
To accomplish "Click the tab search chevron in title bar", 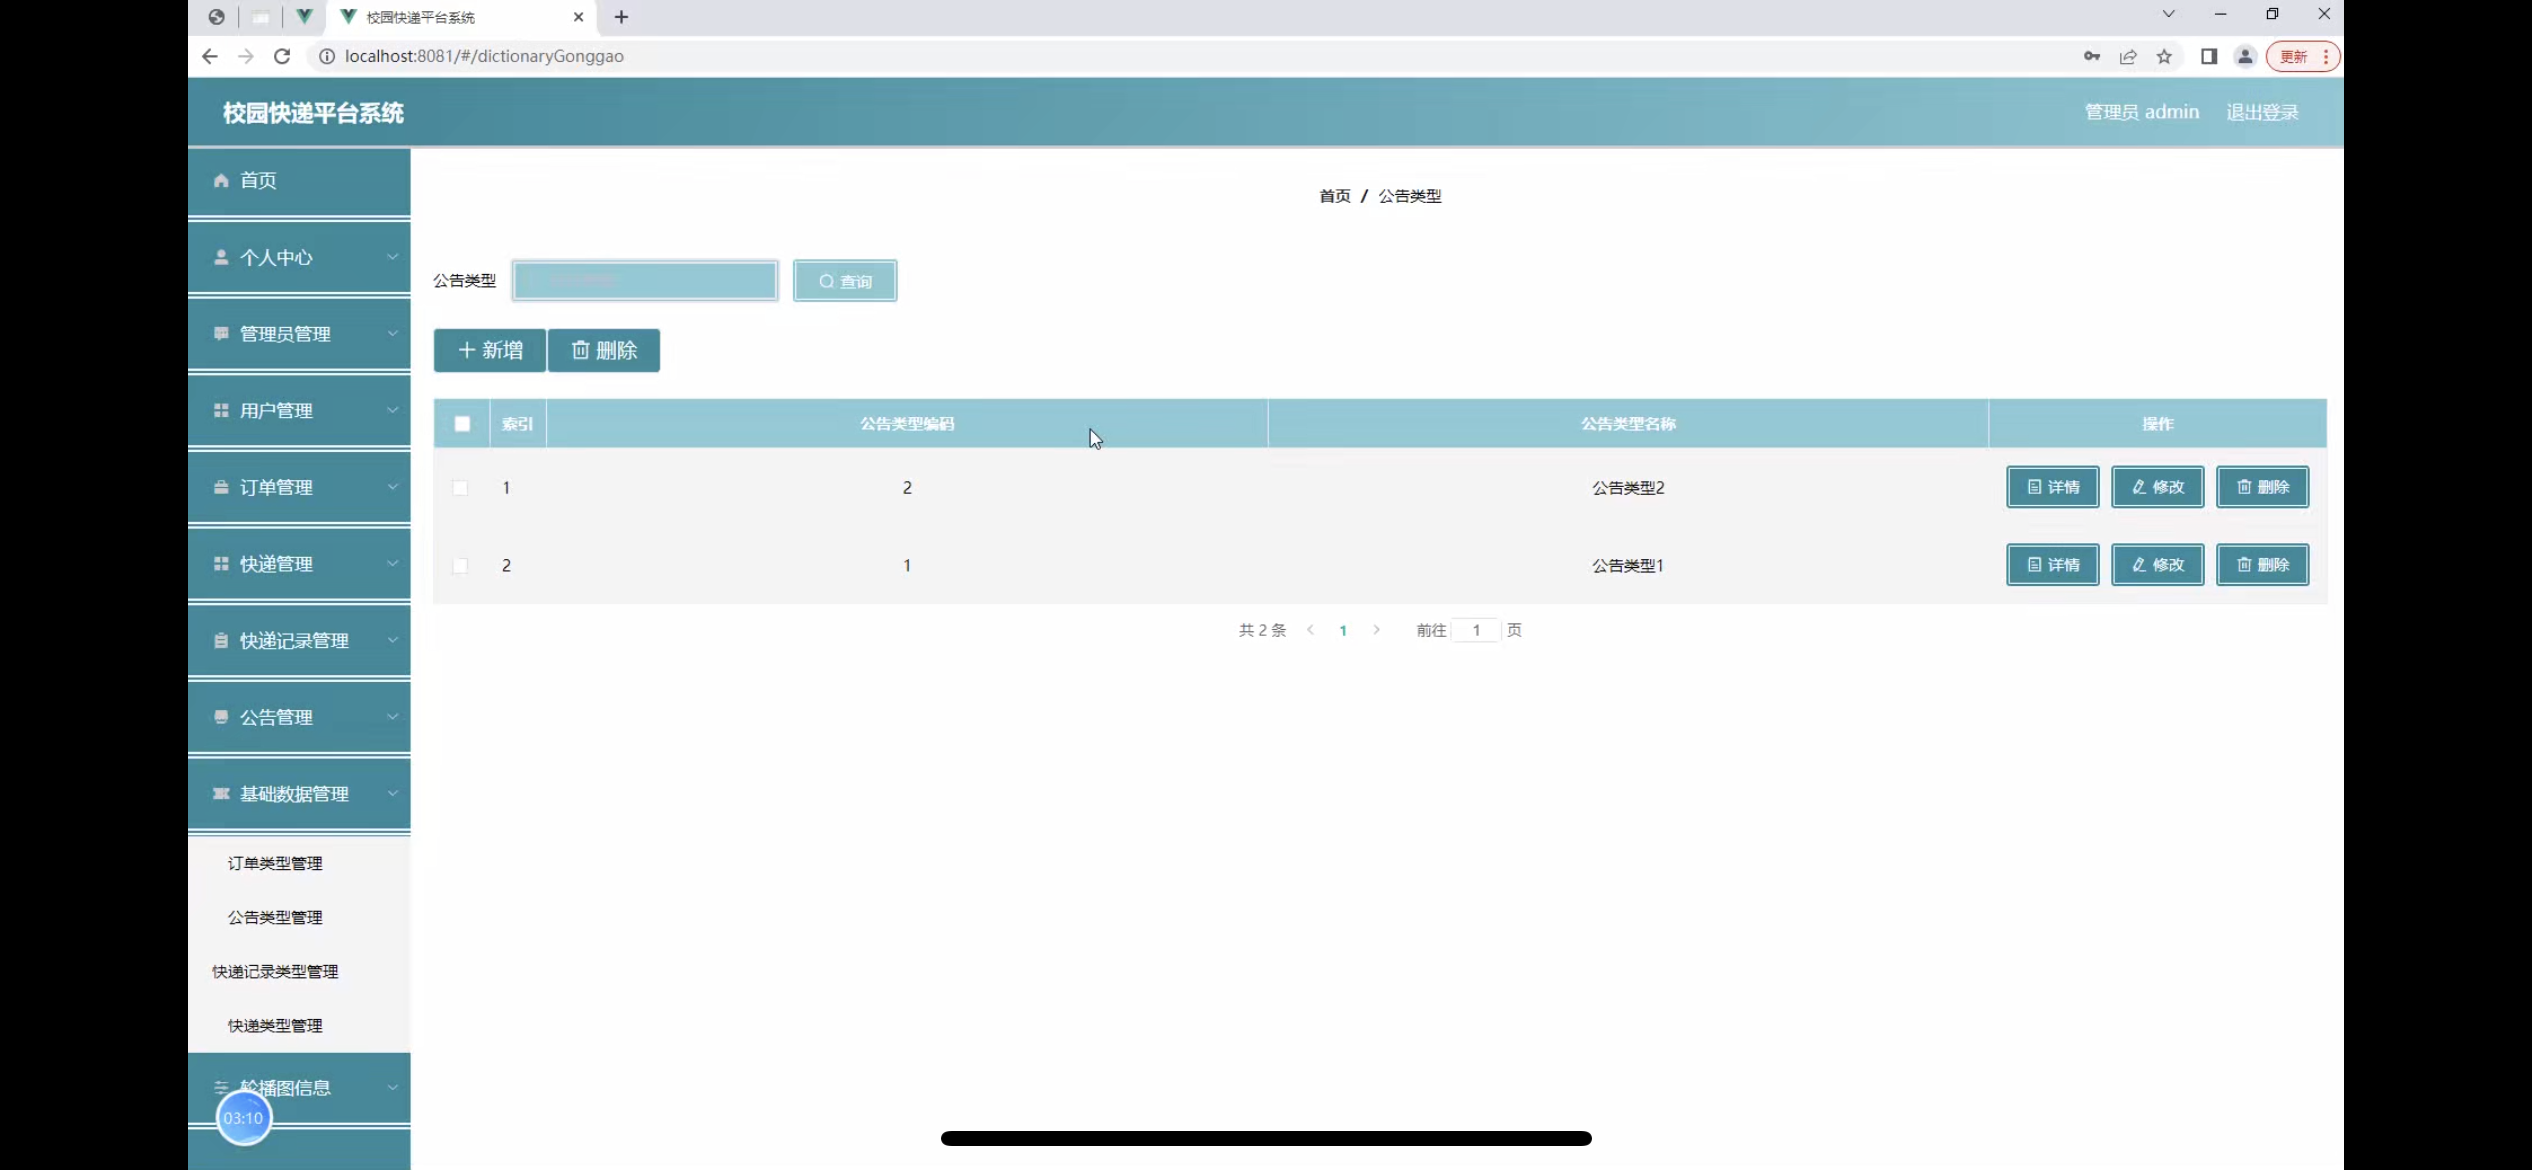I will [2168, 14].
